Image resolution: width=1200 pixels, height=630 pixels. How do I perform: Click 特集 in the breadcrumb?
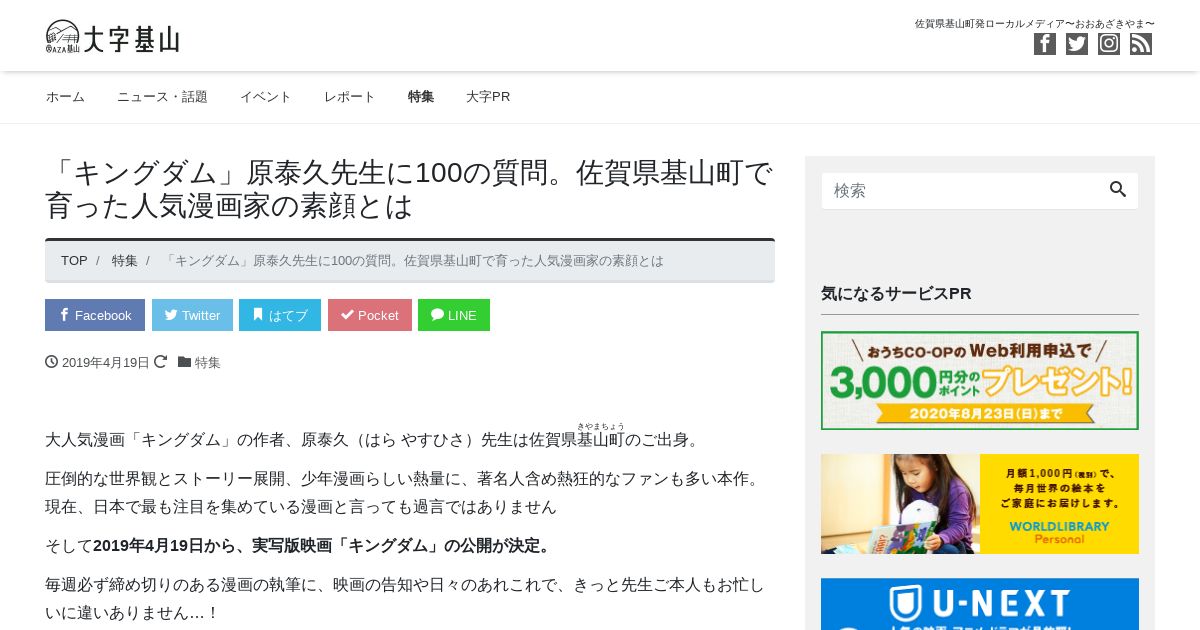(x=125, y=261)
